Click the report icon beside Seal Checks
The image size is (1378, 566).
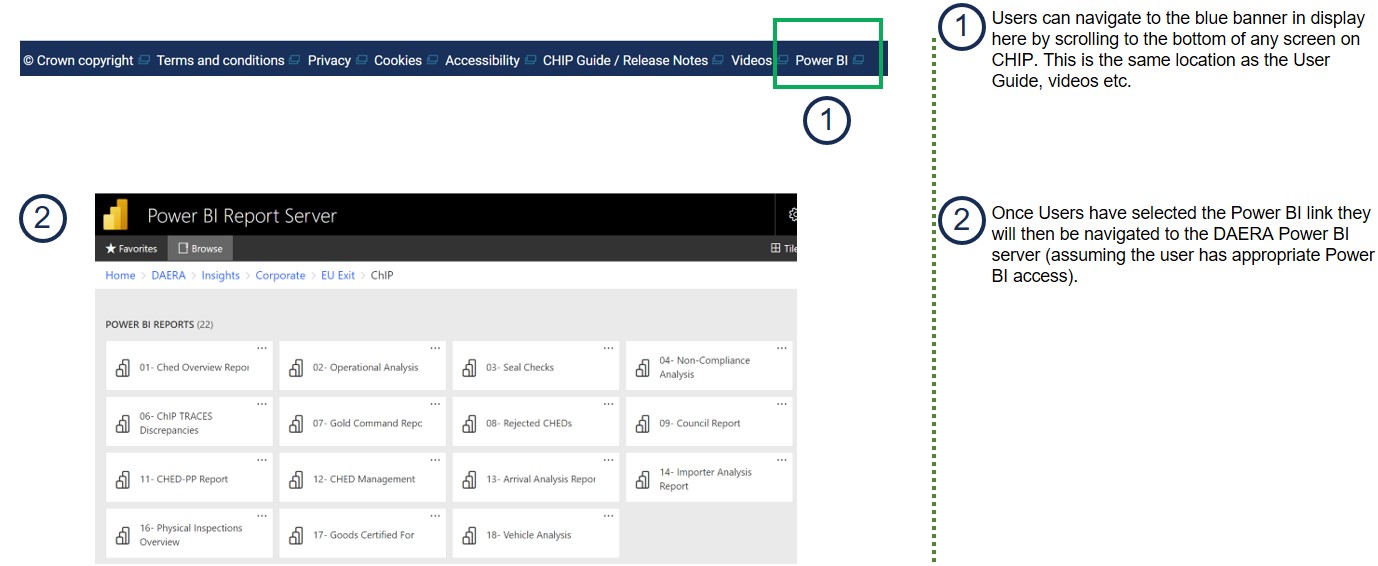[470, 368]
